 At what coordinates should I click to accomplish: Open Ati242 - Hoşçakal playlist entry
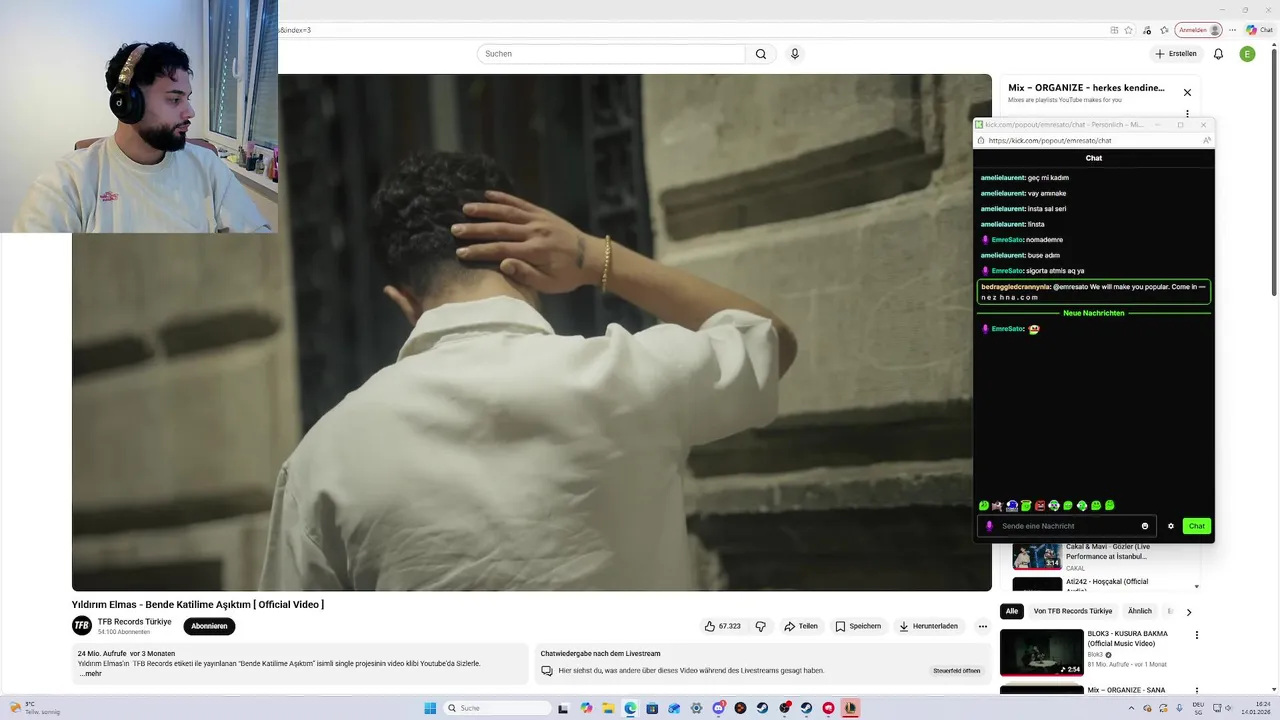click(1105, 584)
